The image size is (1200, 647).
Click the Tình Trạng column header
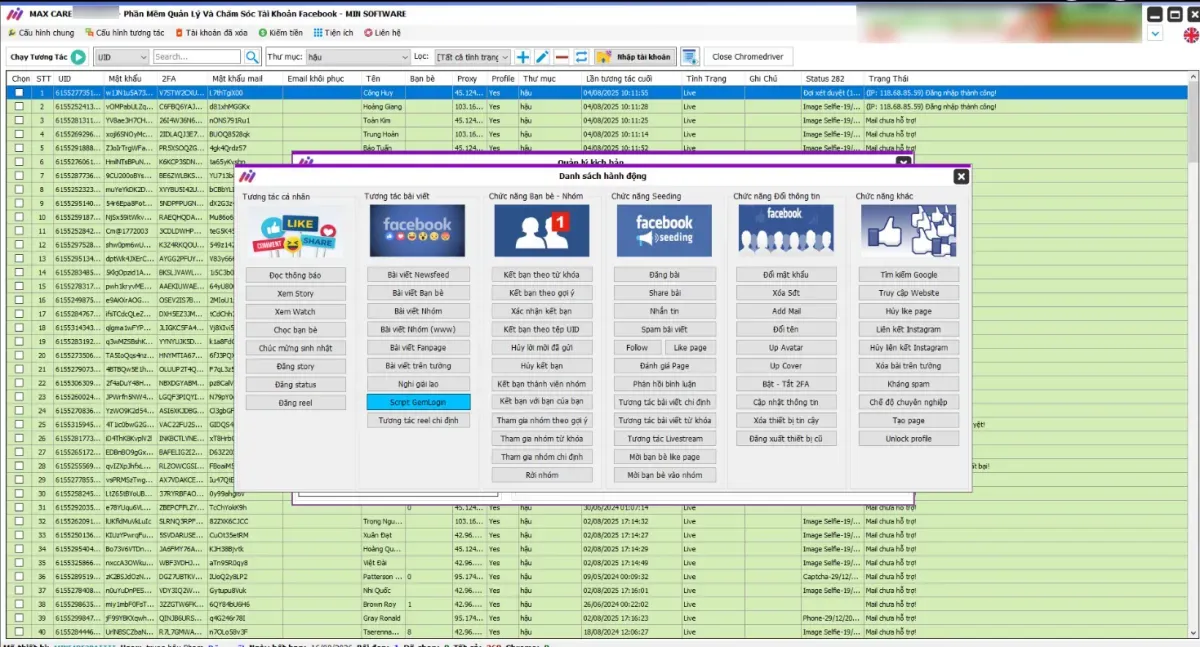click(x=712, y=78)
